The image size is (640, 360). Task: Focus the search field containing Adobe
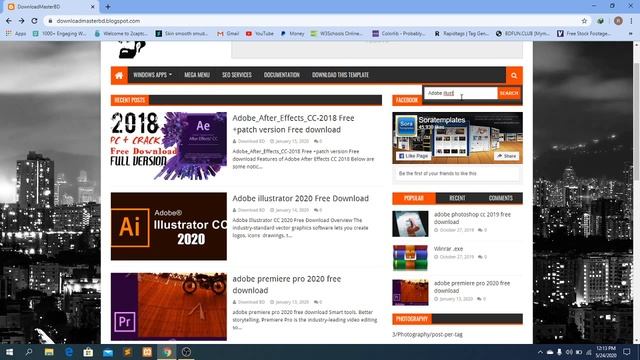(x=460, y=93)
